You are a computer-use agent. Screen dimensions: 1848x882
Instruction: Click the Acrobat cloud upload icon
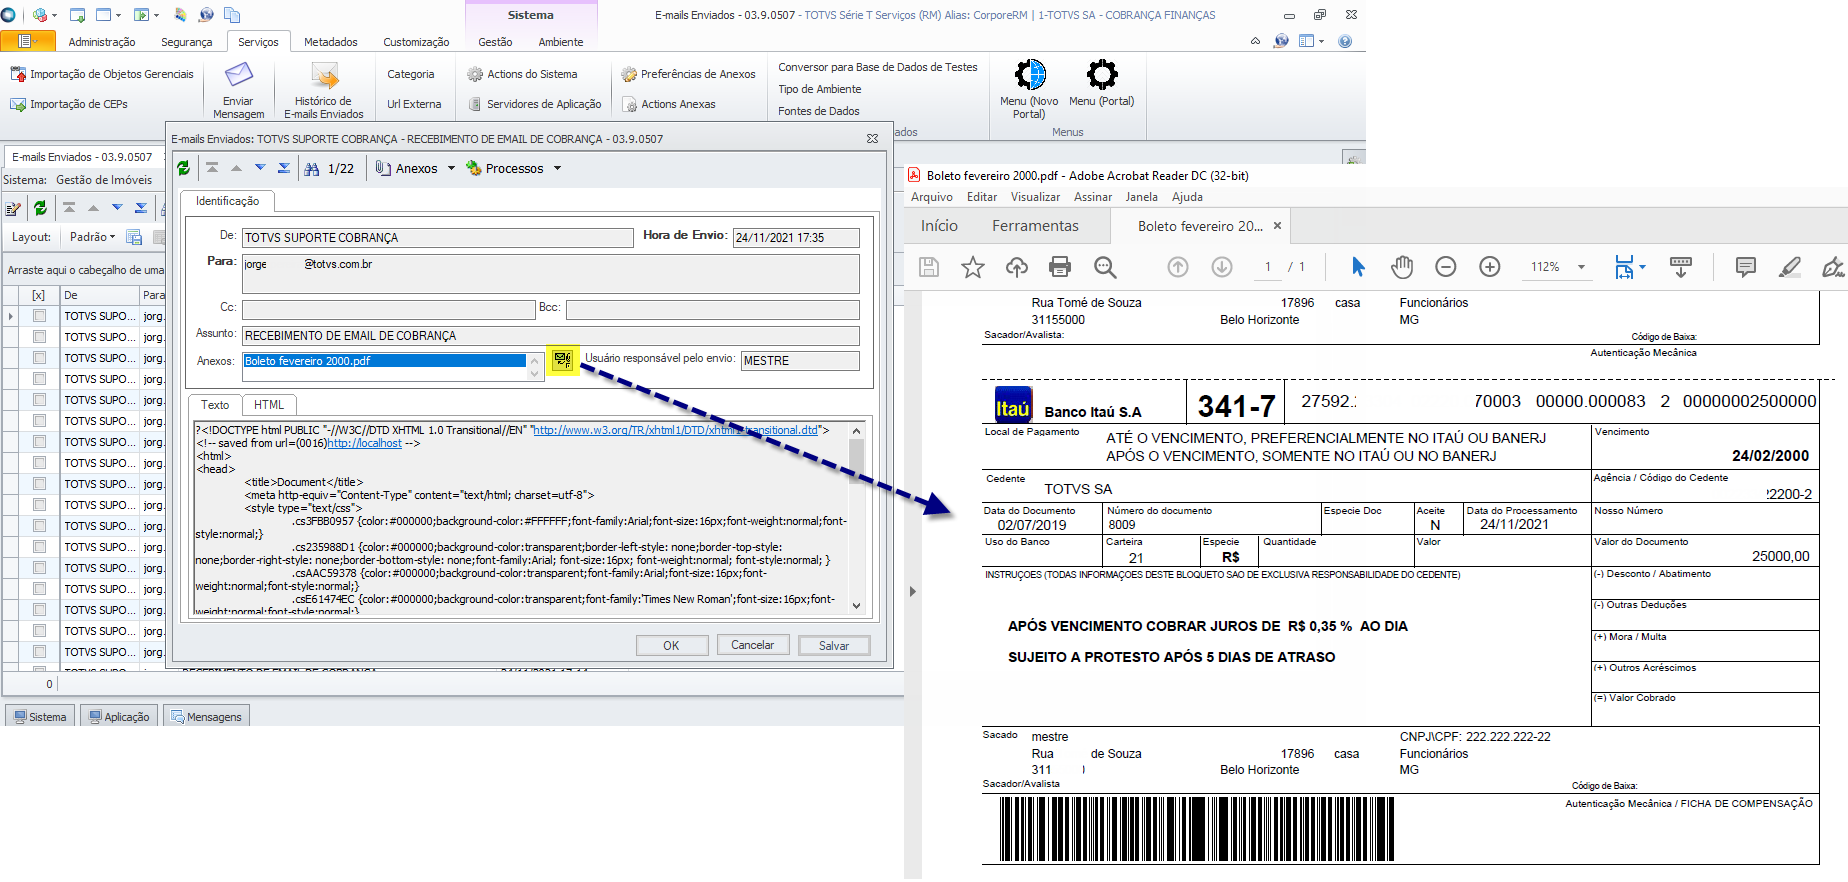coord(1017,267)
